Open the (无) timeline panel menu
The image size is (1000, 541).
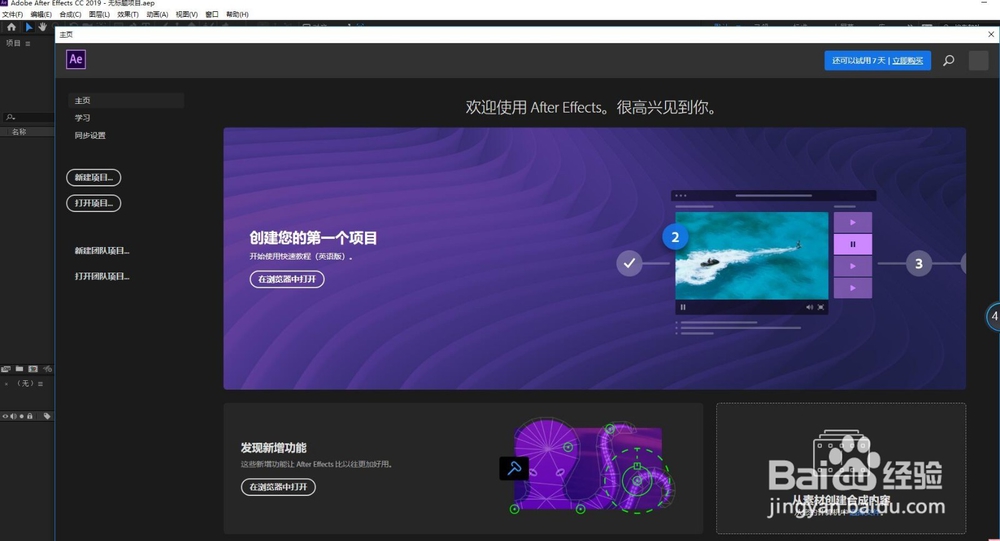pos(40,384)
